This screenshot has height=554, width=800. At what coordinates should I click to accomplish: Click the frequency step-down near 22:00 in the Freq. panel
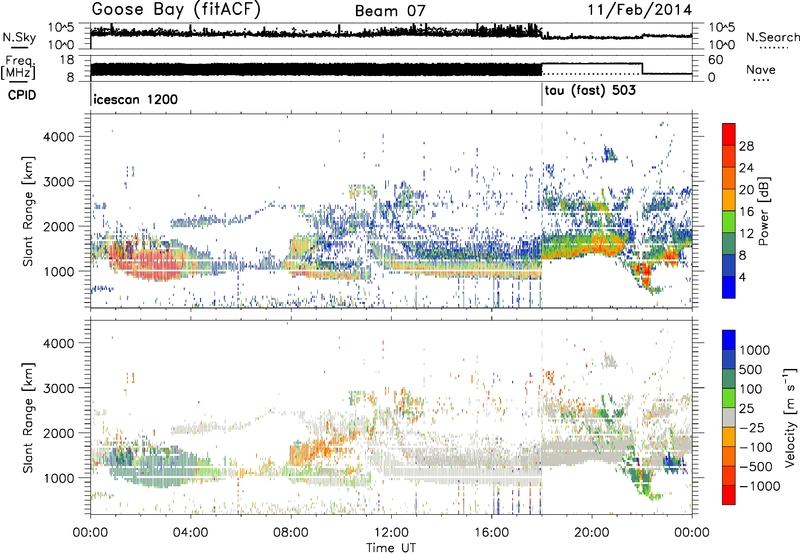[642, 68]
